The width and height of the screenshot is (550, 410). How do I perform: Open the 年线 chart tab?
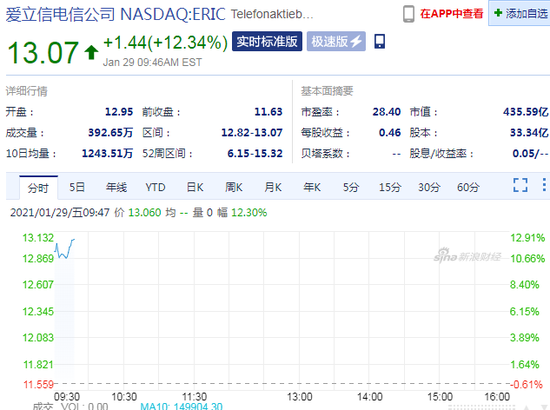tap(116, 187)
